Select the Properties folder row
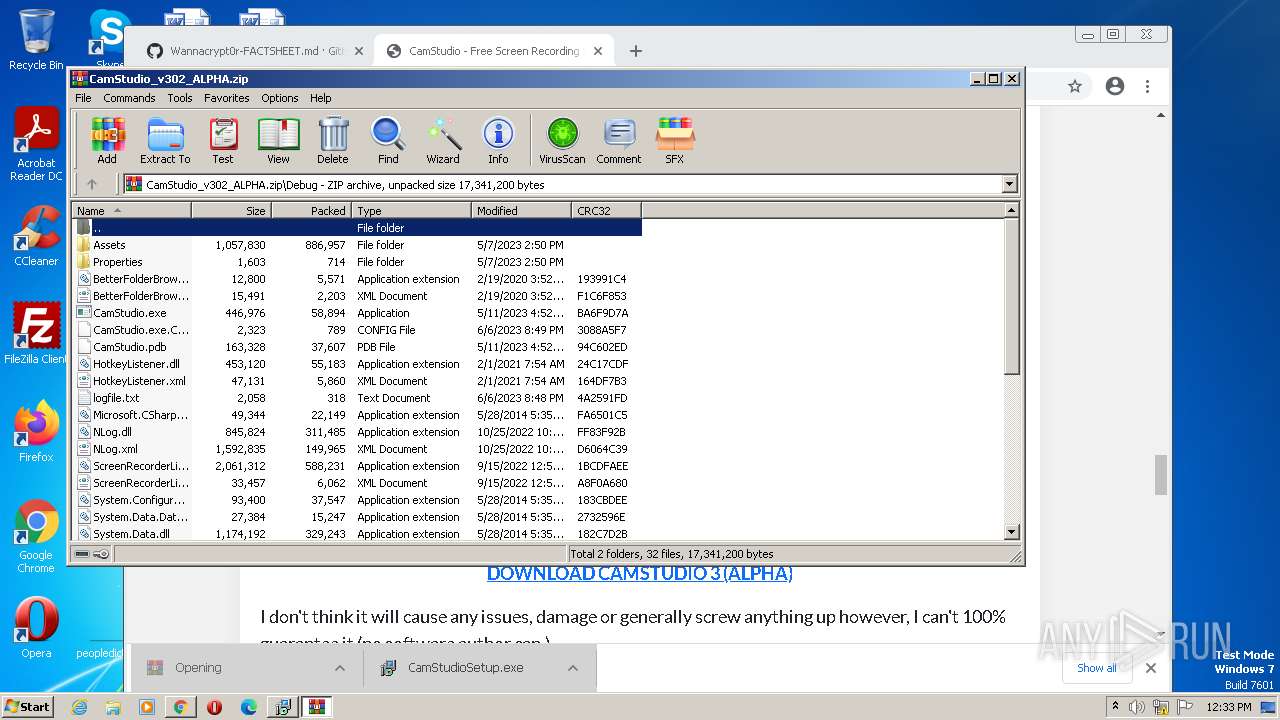 (x=357, y=262)
